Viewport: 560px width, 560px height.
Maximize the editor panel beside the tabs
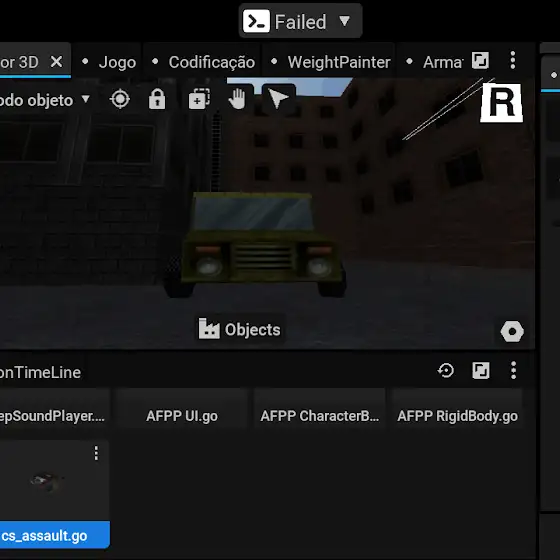[x=480, y=60]
